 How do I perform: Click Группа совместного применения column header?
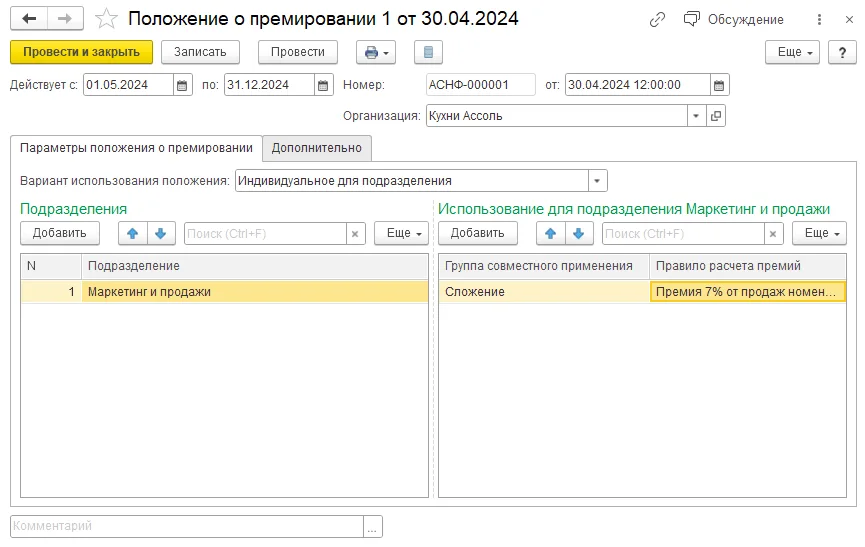click(x=544, y=266)
